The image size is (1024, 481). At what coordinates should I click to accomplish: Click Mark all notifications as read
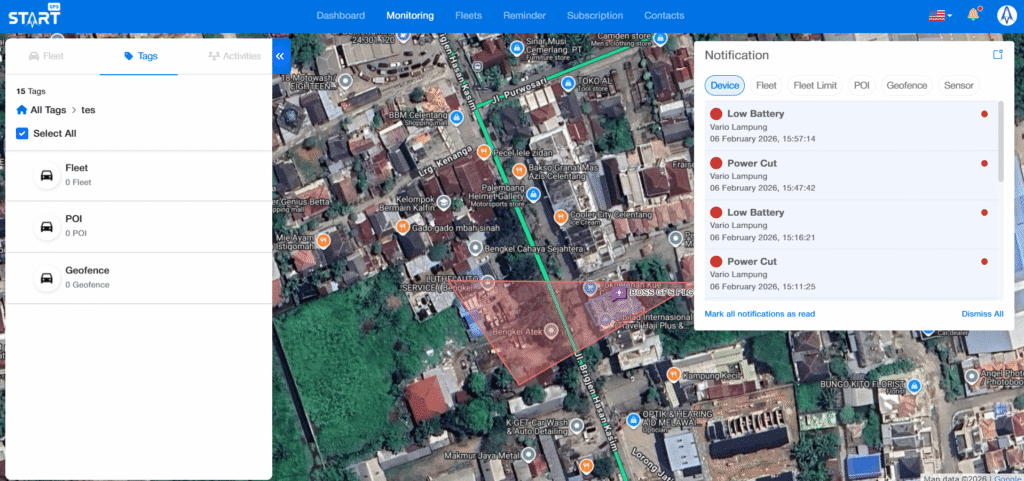(759, 314)
